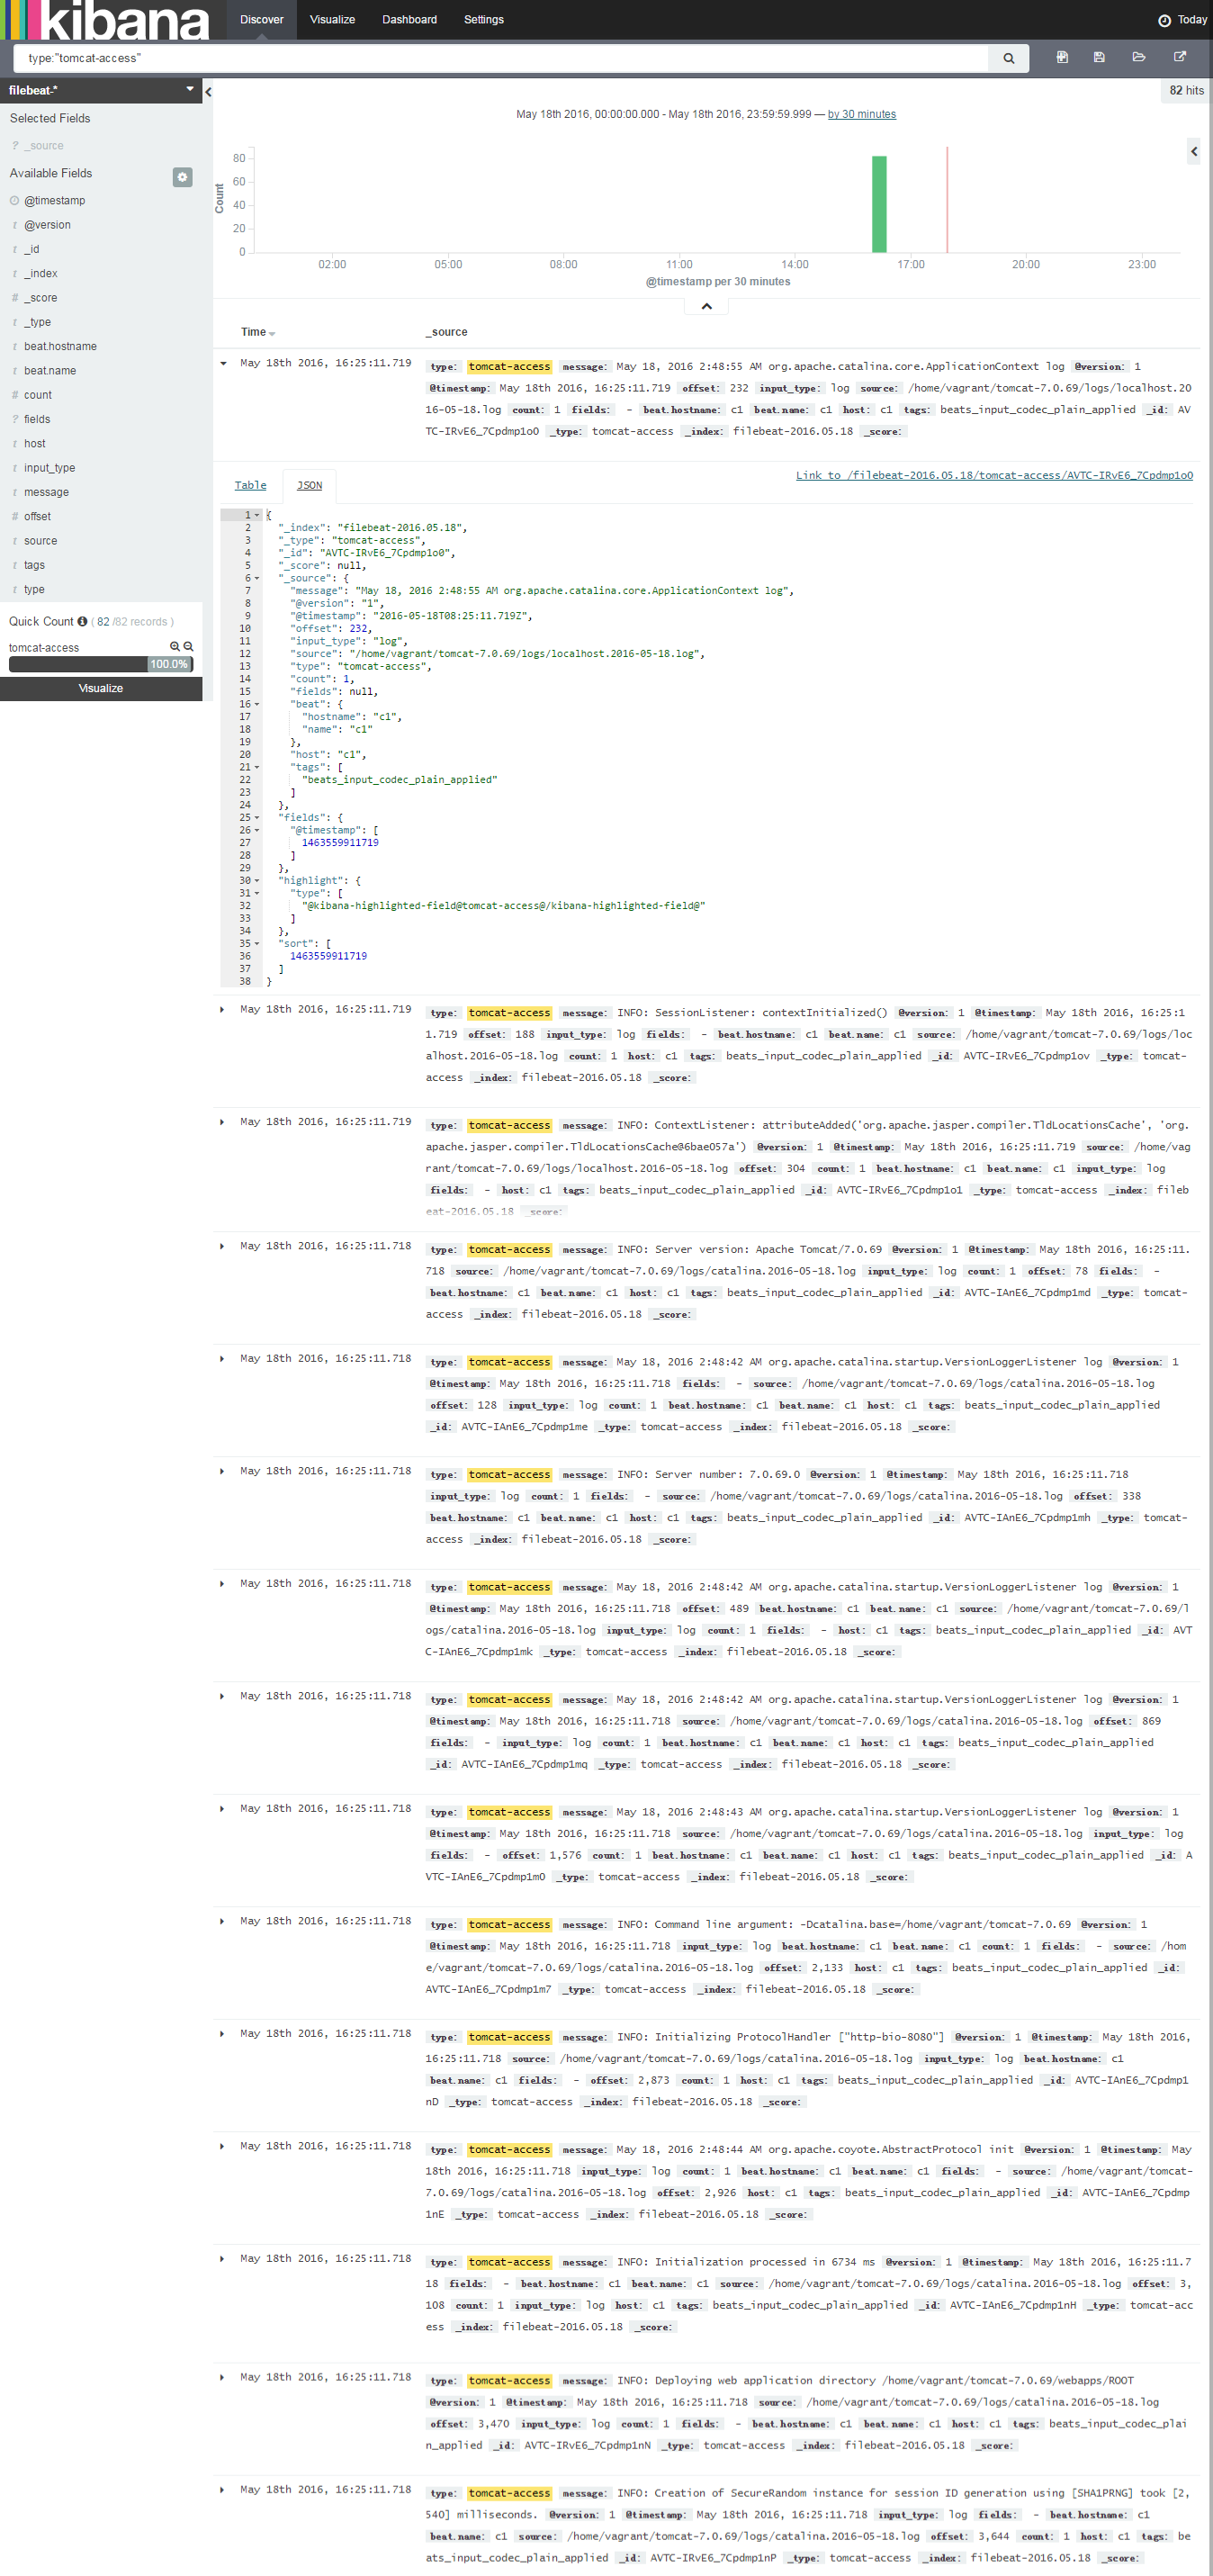
Task: Sort by the Time column header
Action: tap(253, 332)
